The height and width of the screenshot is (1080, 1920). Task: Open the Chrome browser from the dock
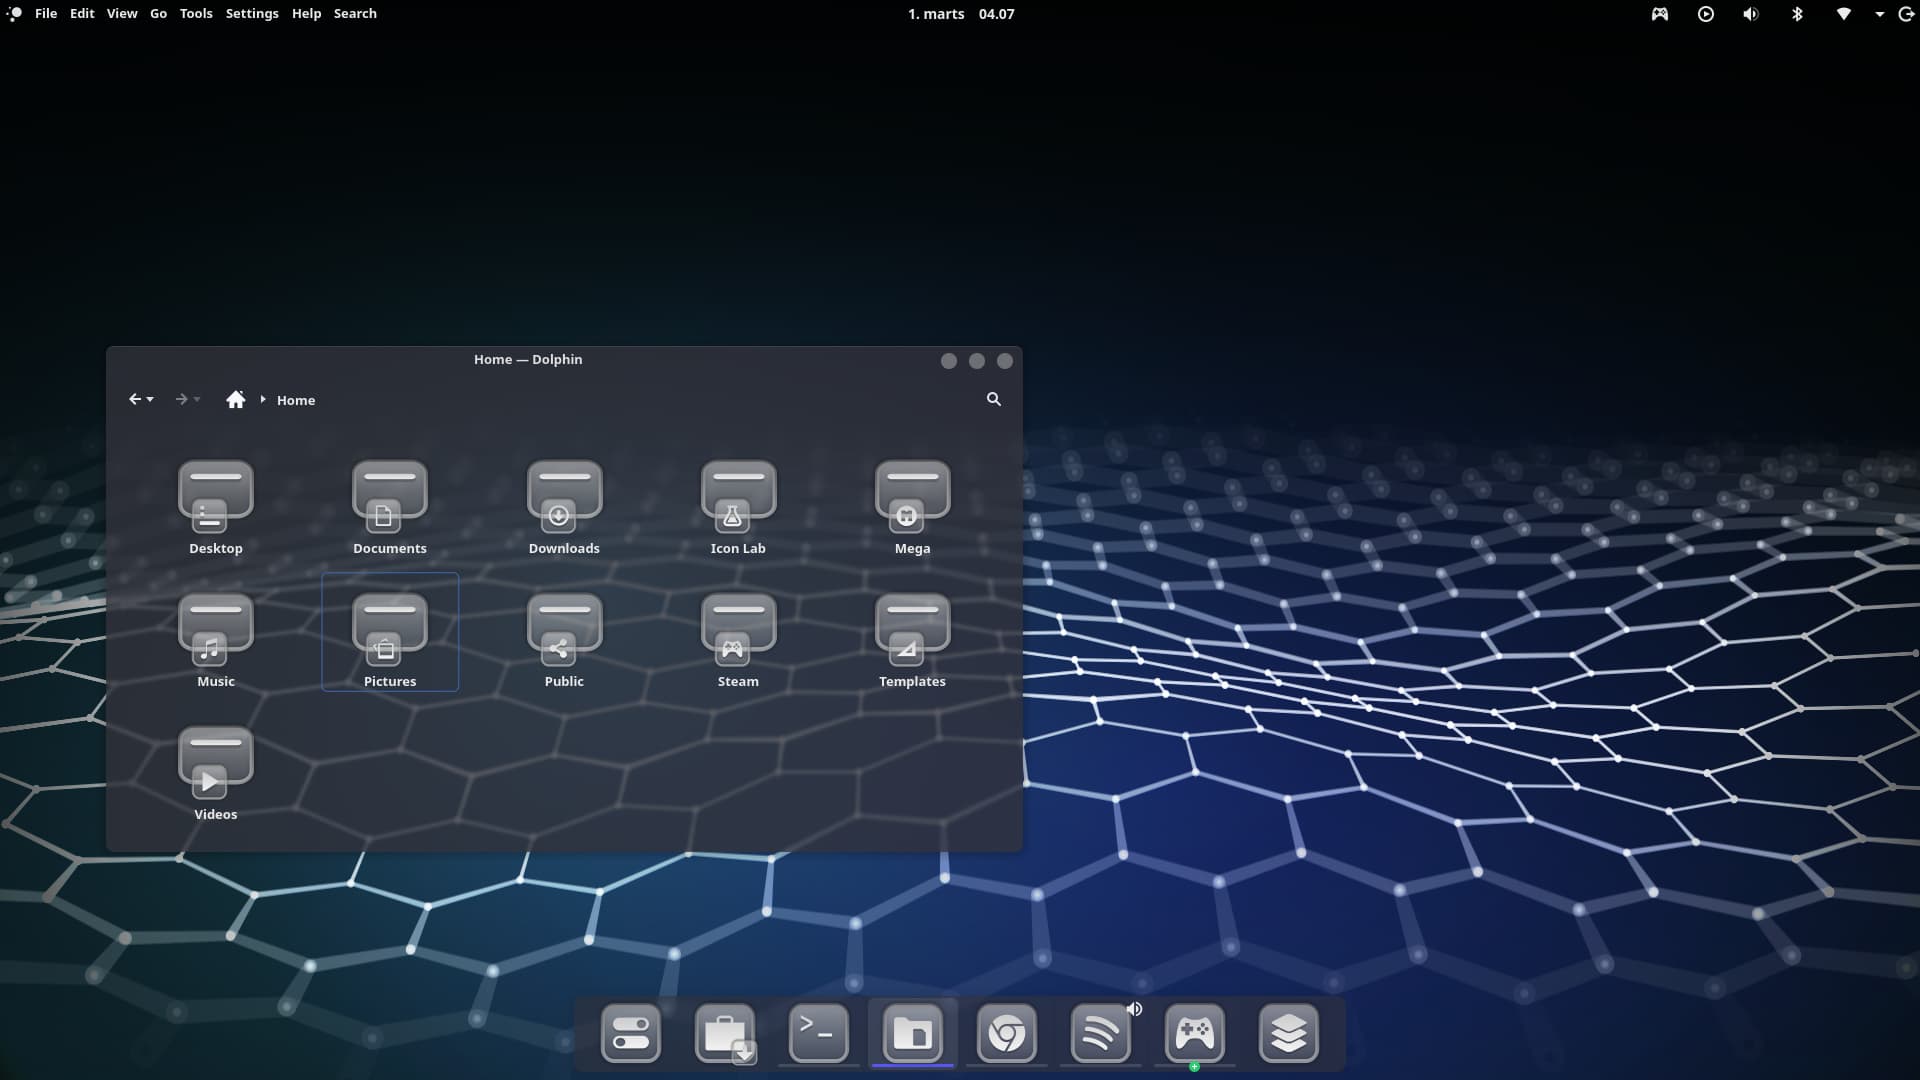tap(1006, 1033)
